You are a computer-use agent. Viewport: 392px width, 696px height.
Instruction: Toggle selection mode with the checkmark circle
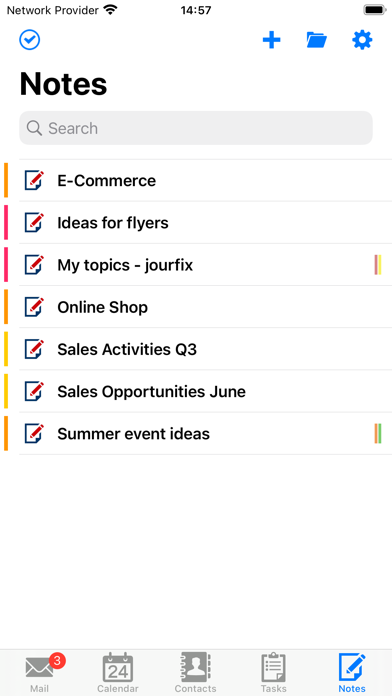[30, 40]
